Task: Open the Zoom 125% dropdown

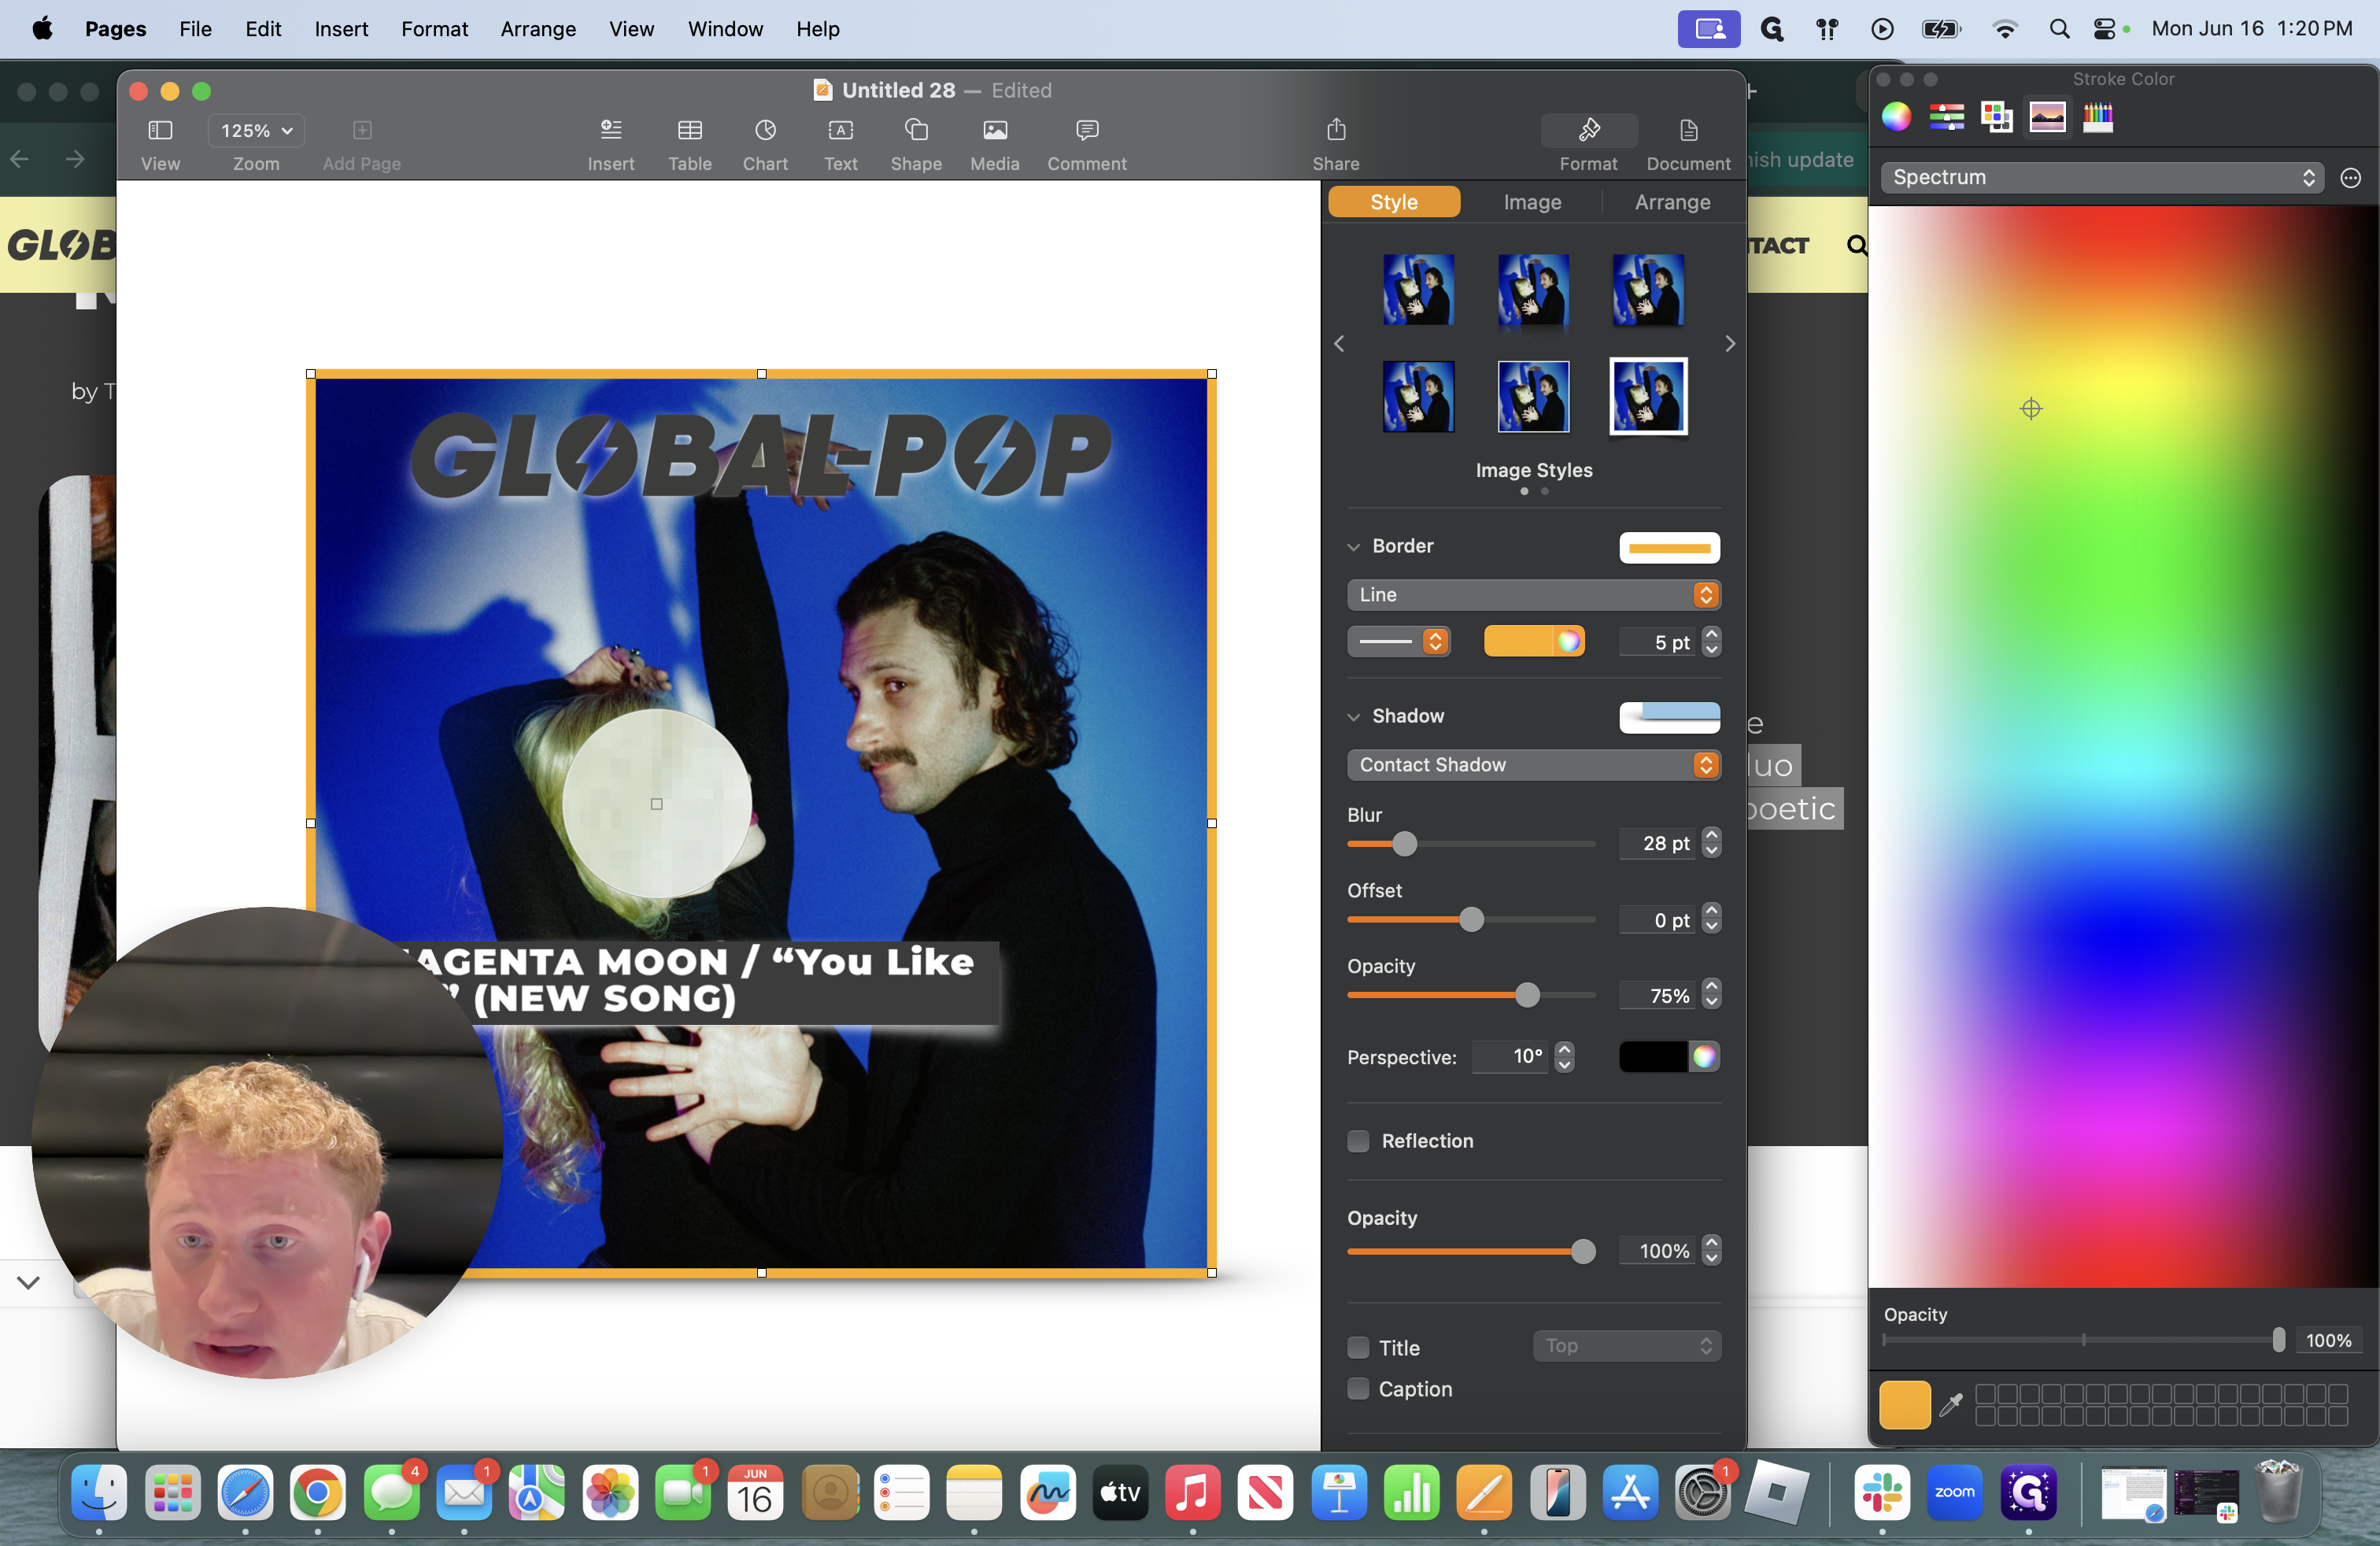Action: pyautogui.click(x=257, y=130)
